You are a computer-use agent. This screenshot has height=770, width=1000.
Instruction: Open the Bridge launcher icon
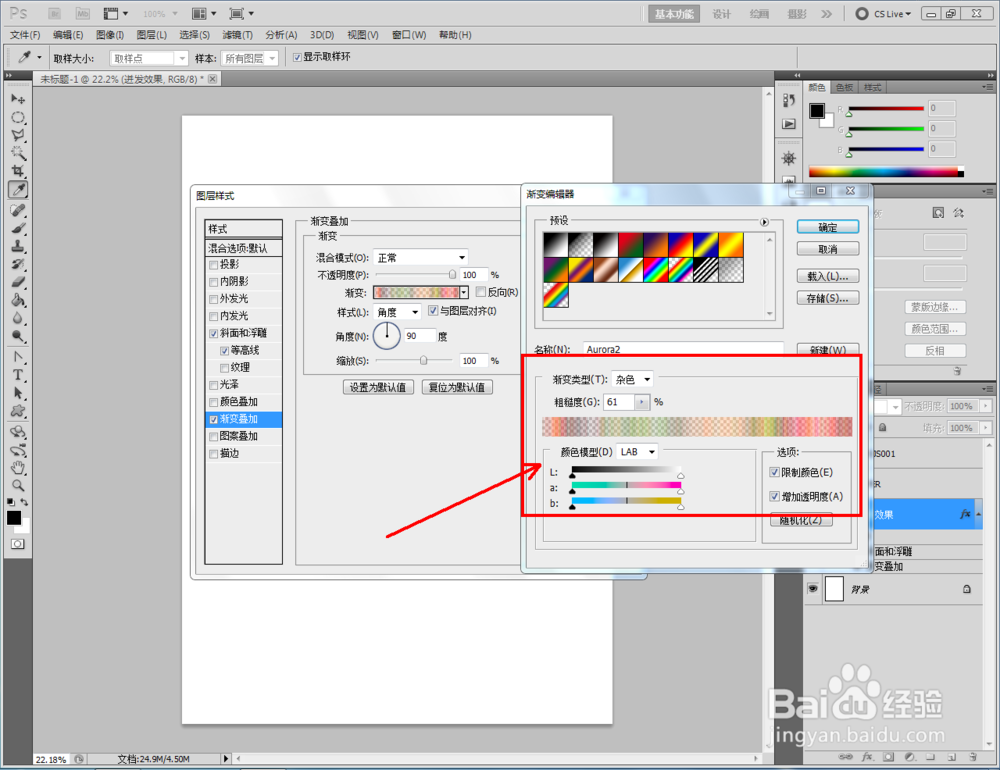[55, 13]
